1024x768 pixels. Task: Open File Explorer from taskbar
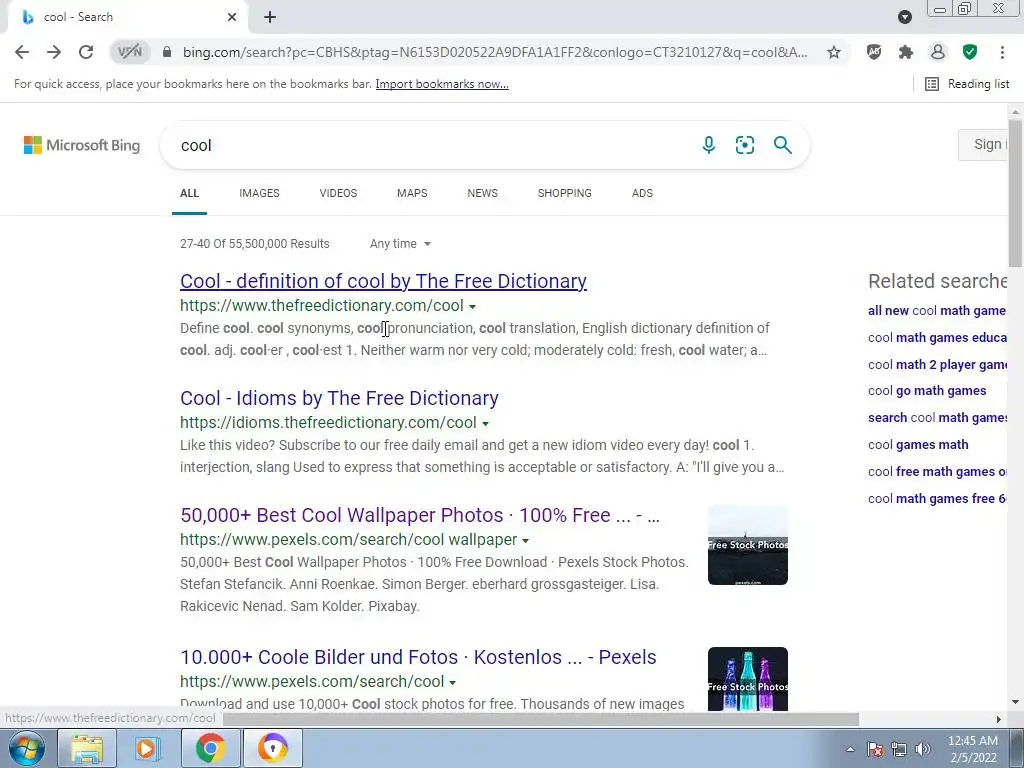pos(87,748)
